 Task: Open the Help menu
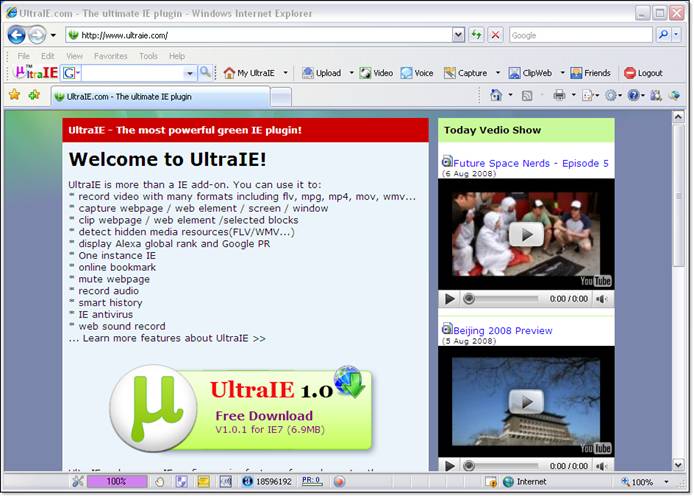(177, 56)
